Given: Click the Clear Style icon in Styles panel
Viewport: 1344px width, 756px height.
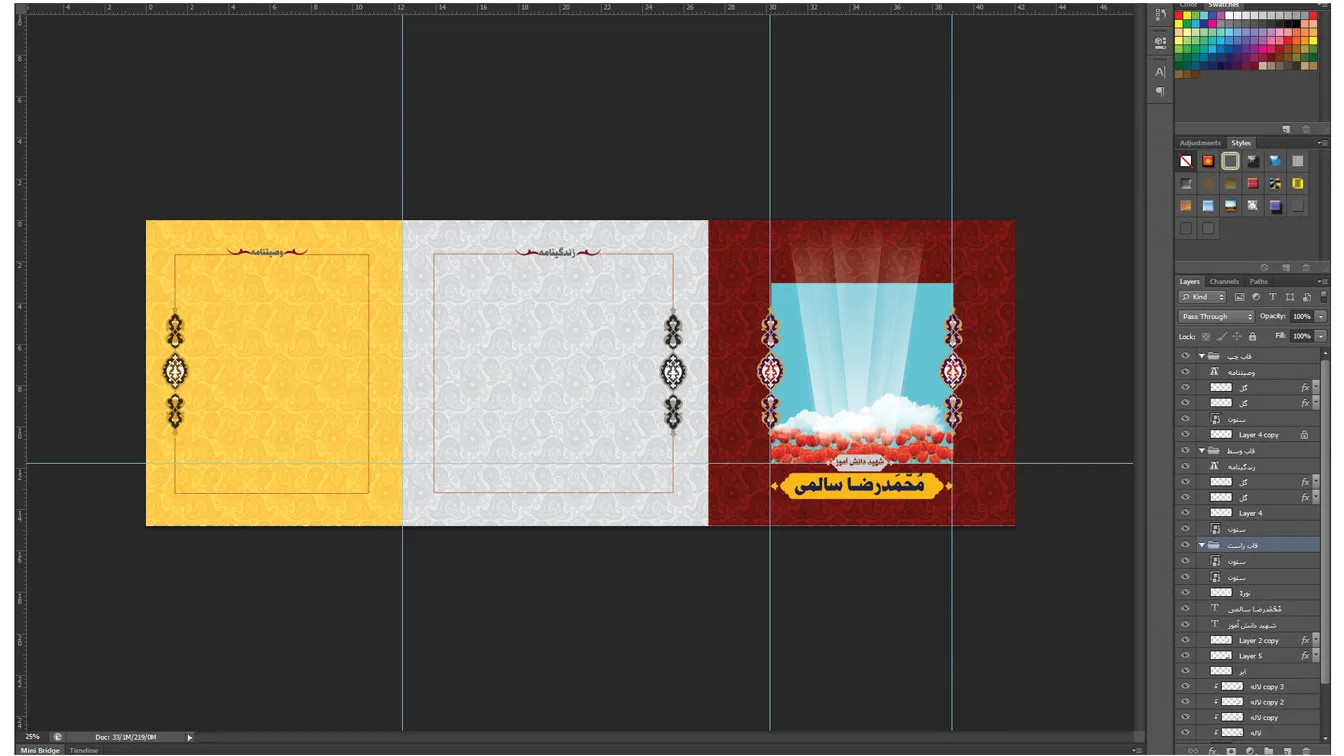Looking at the screenshot, I should pyautogui.click(x=1265, y=267).
